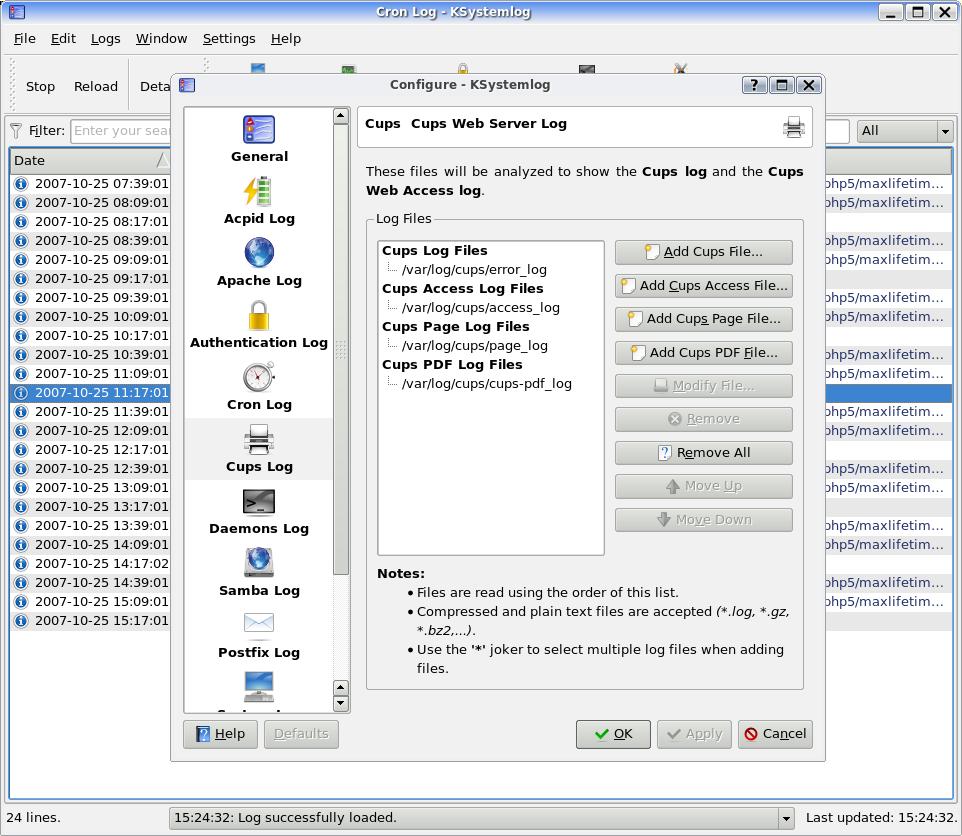Viewport: 962px width, 836px height.
Task: Select Acpid Log configuration icon
Action: point(259,191)
